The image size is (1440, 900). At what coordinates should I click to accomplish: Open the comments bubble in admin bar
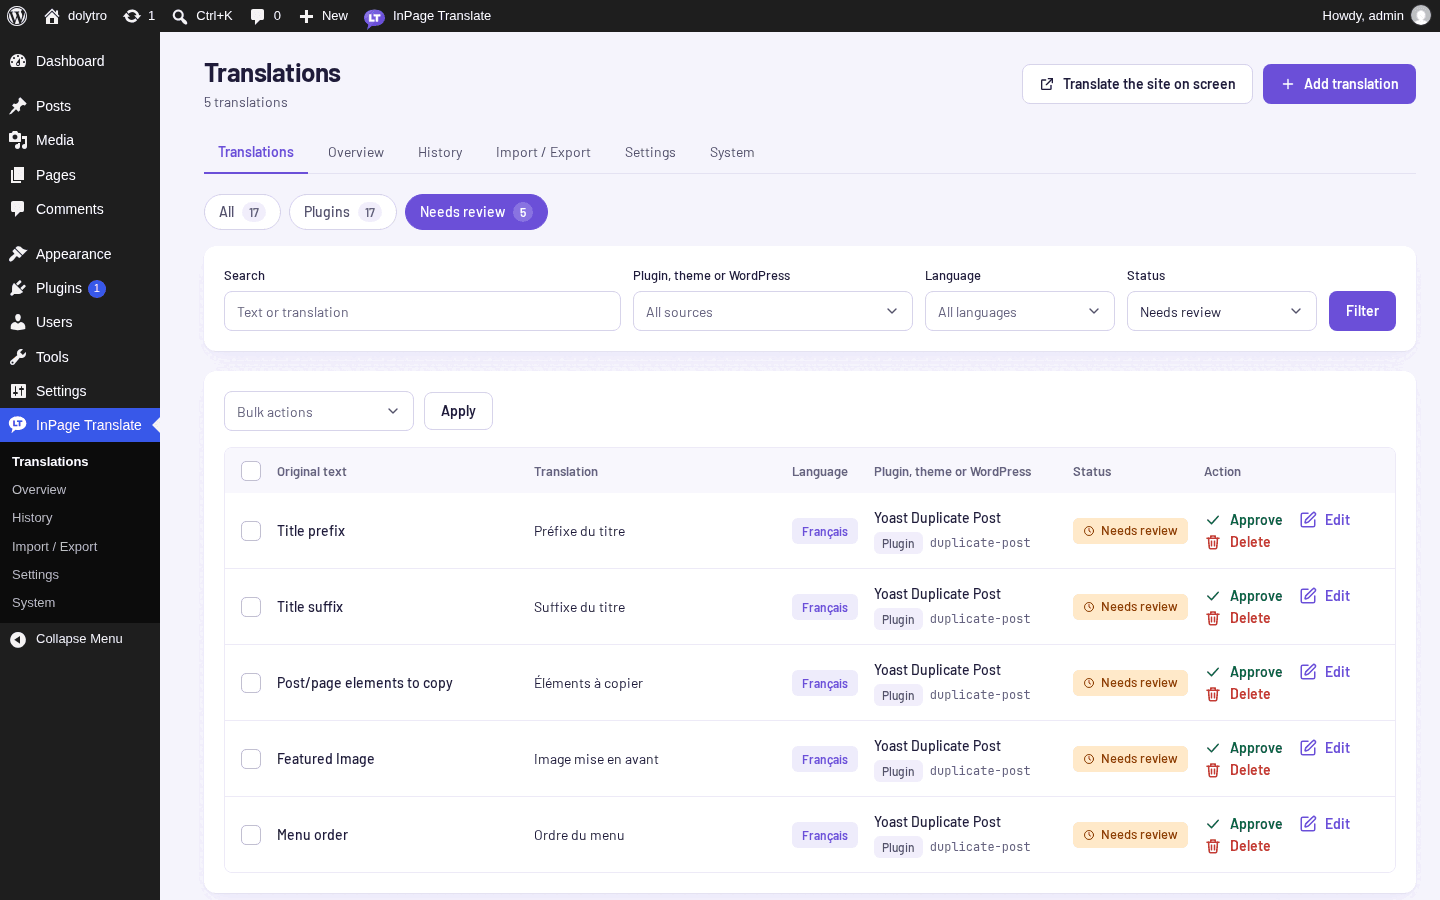tap(258, 16)
